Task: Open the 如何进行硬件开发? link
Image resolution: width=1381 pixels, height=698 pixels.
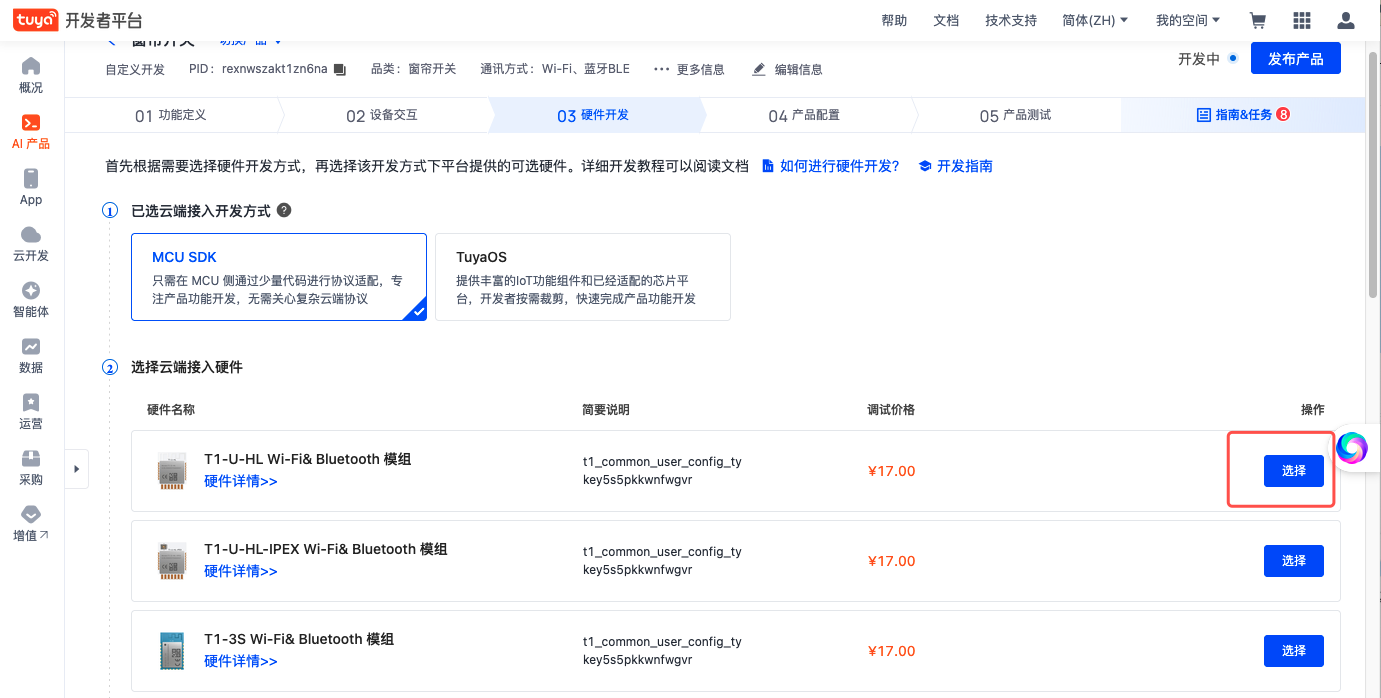Action: pyautogui.click(x=831, y=166)
